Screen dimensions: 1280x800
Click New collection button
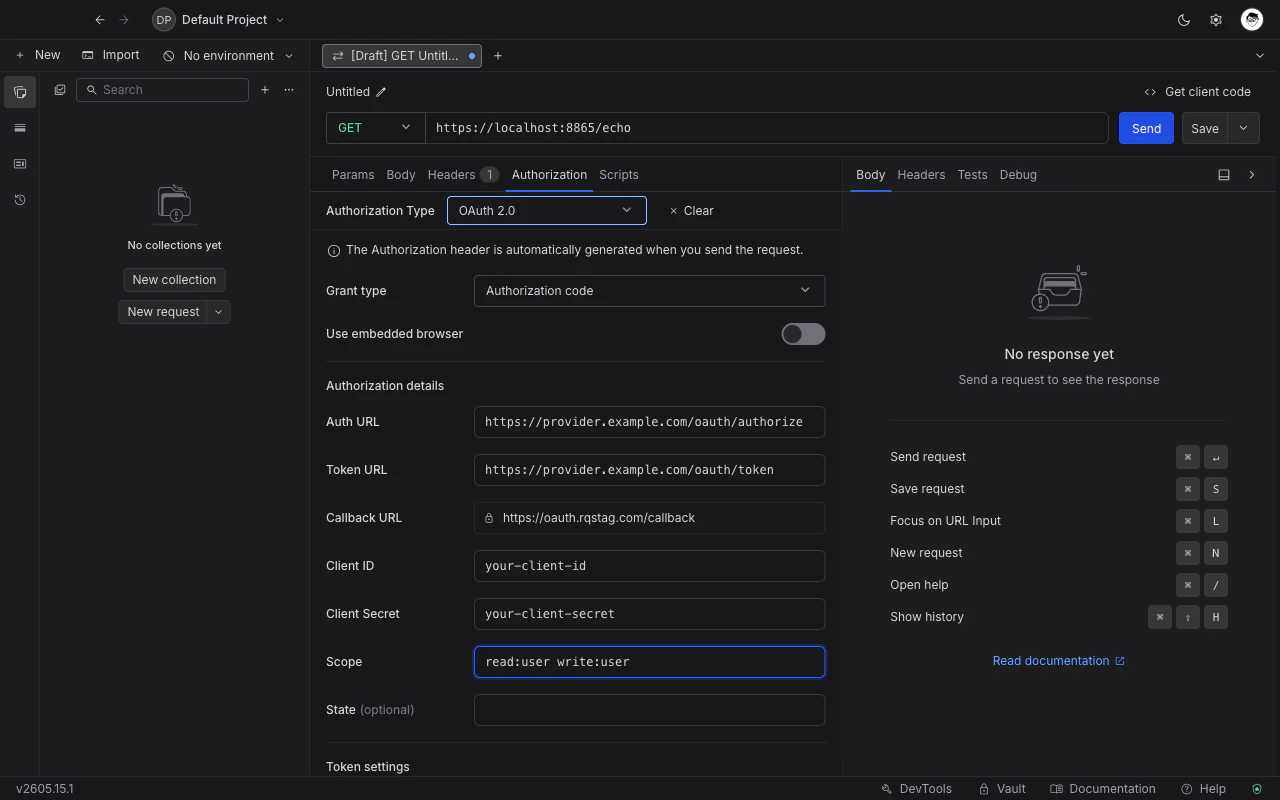point(174,280)
